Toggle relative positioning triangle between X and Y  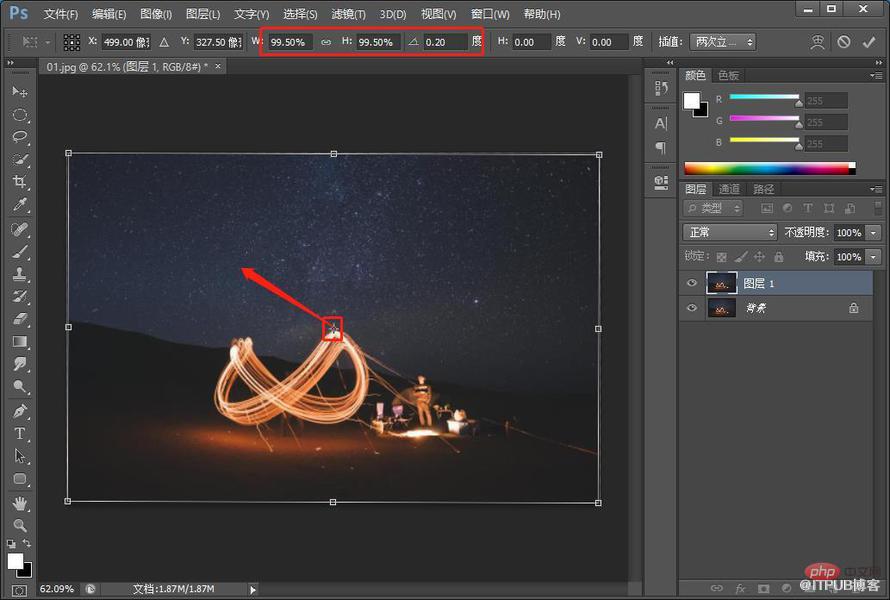click(x=164, y=42)
